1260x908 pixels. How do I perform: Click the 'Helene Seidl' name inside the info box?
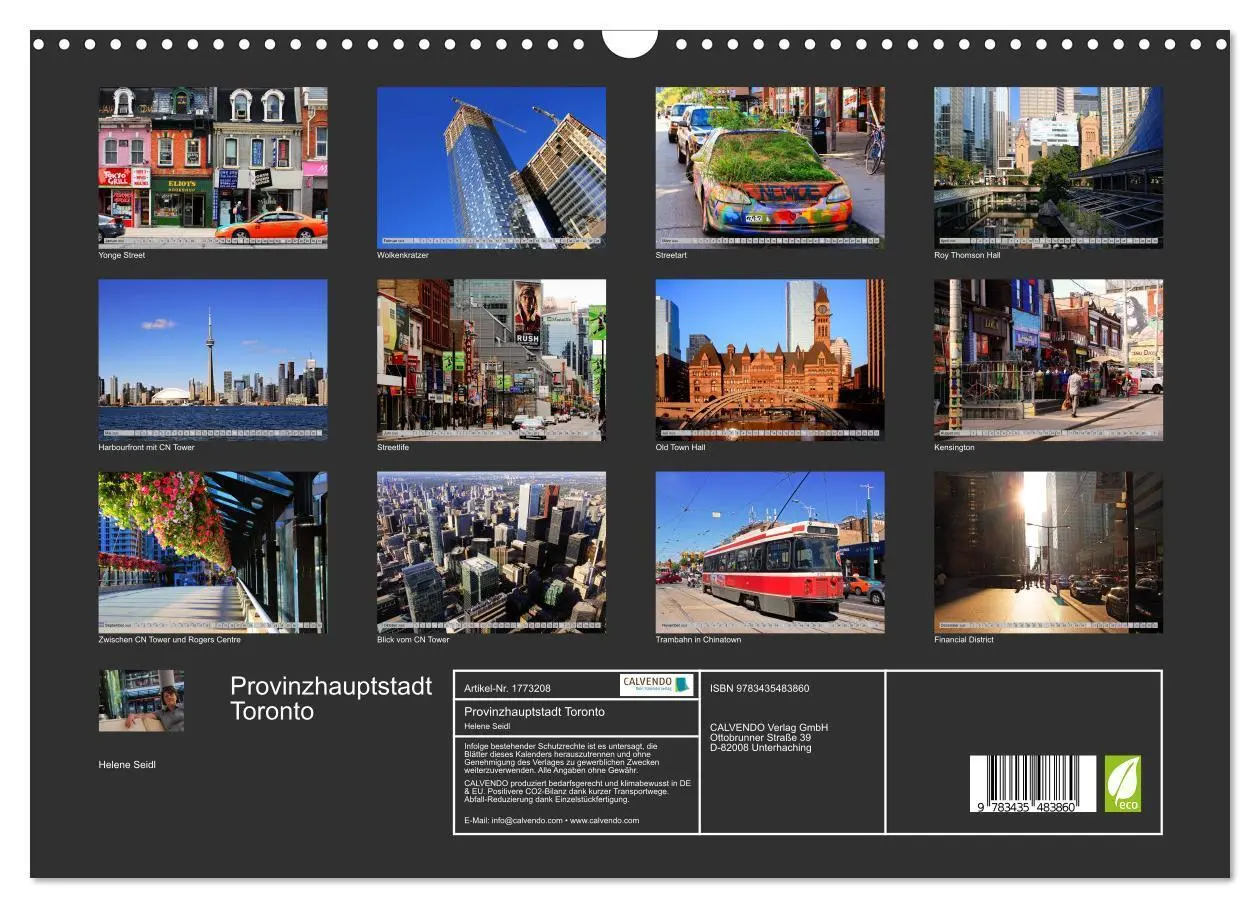pyautogui.click(x=487, y=726)
